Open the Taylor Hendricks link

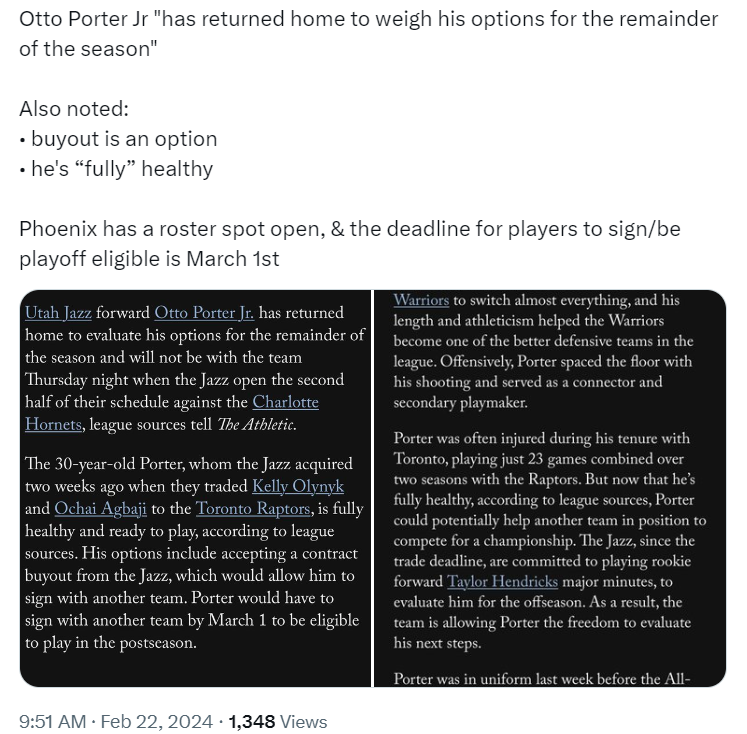[502, 582]
